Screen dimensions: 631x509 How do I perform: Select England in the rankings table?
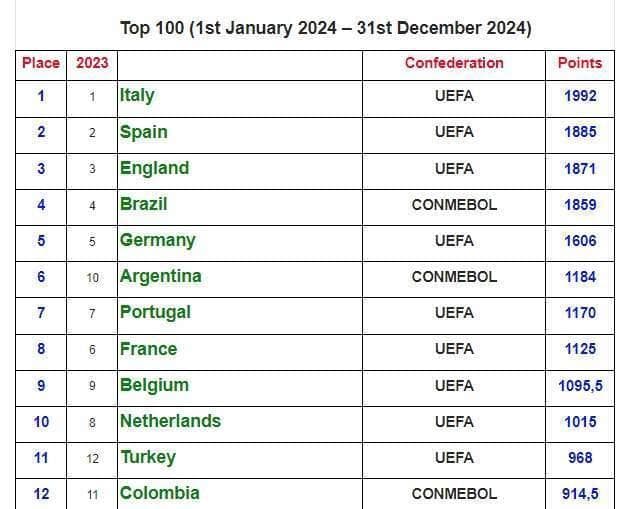(155, 168)
